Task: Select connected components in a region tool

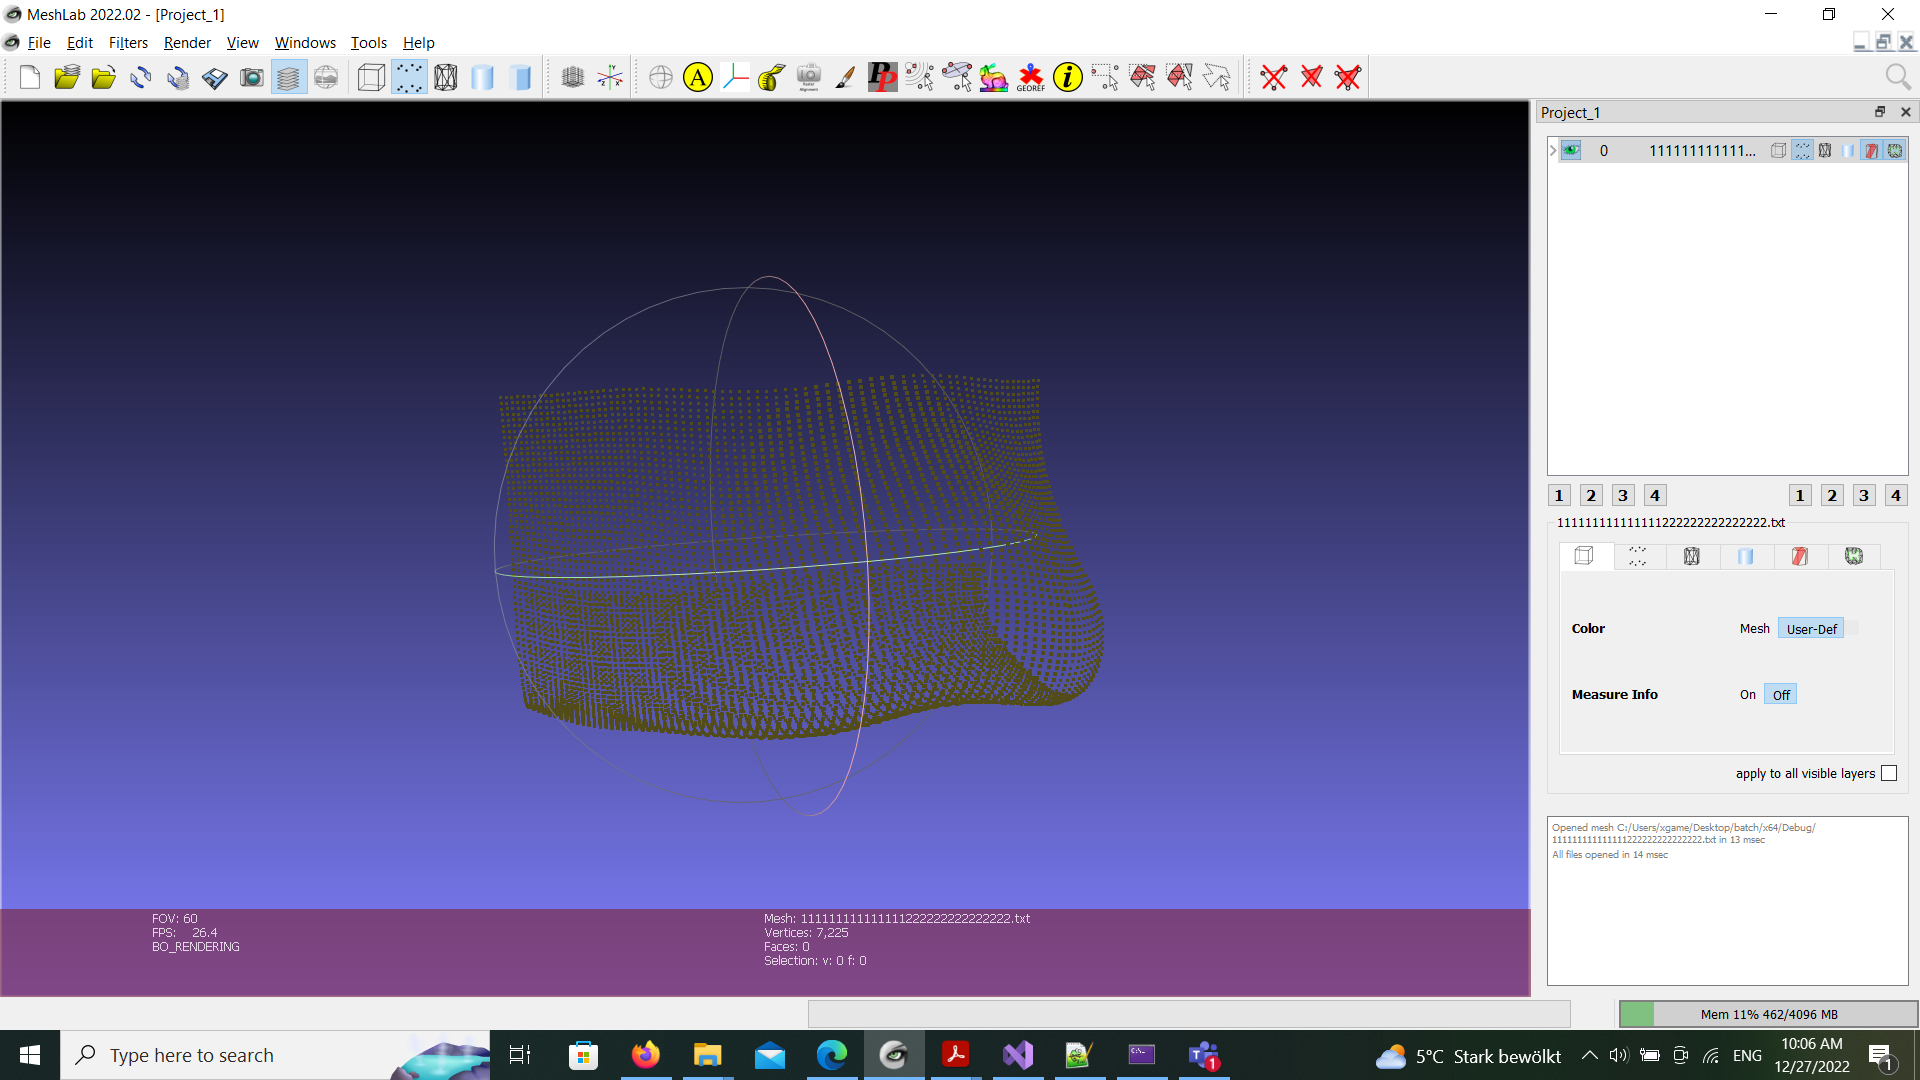Action: pos(1179,77)
